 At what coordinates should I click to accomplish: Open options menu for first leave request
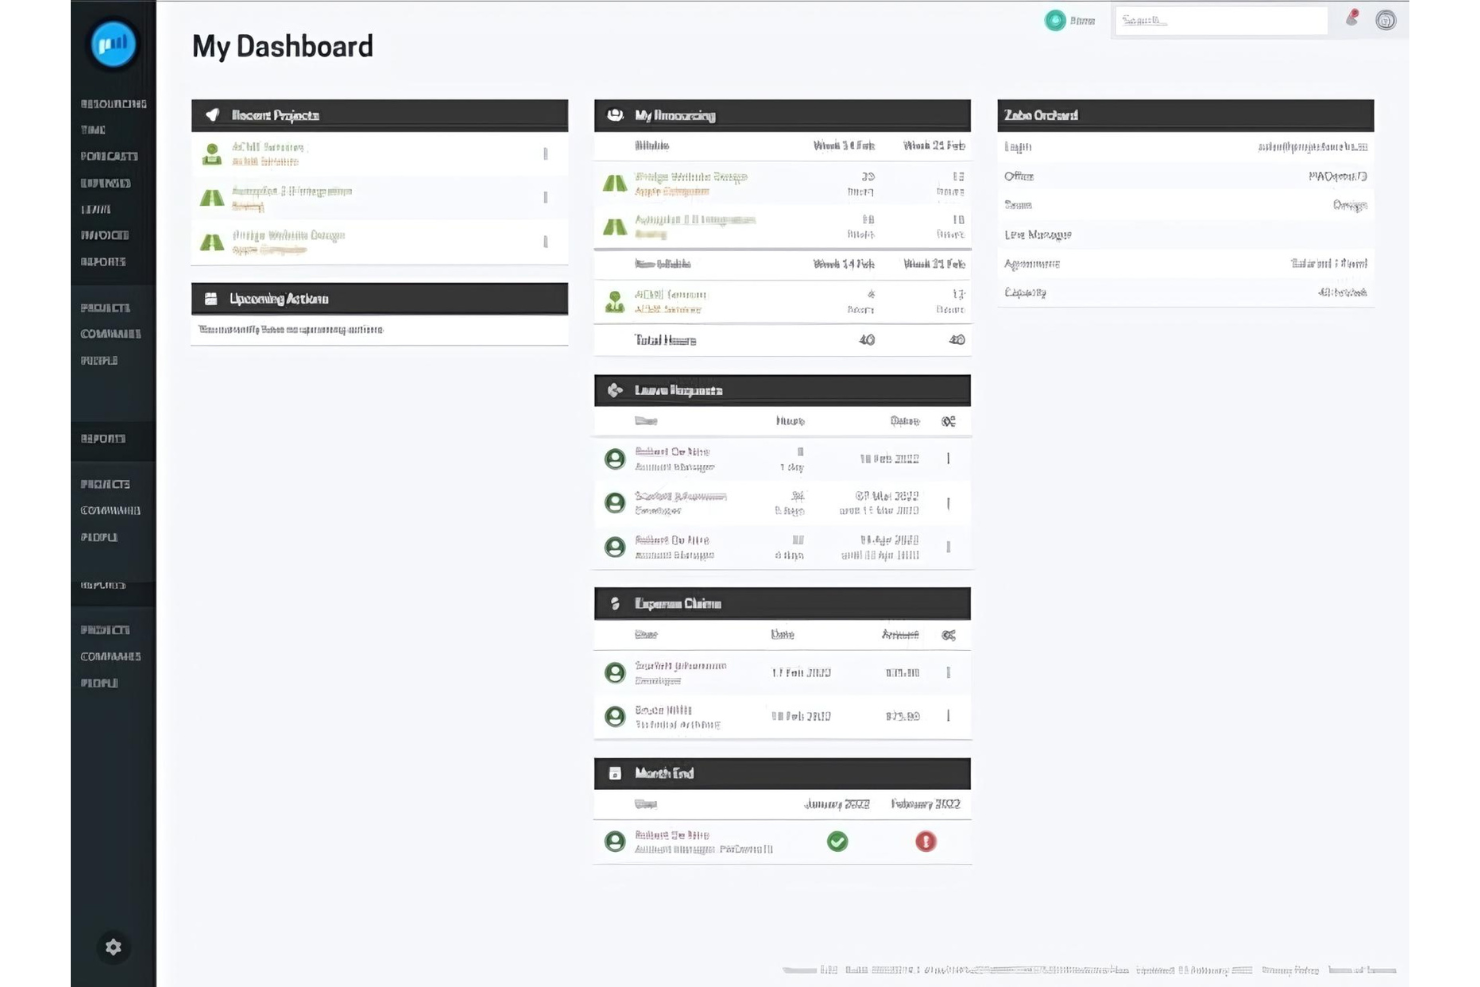tap(948, 459)
